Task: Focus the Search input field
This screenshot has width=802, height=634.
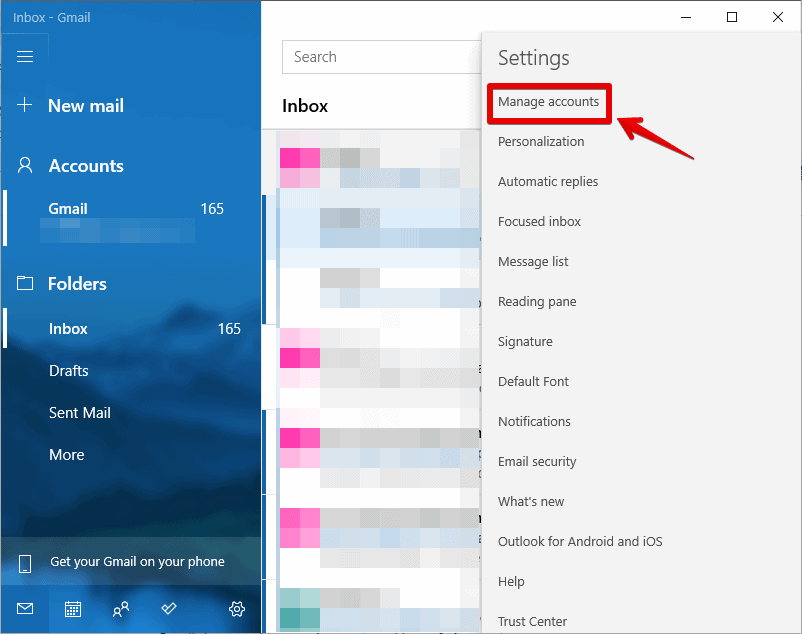Action: [381, 57]
